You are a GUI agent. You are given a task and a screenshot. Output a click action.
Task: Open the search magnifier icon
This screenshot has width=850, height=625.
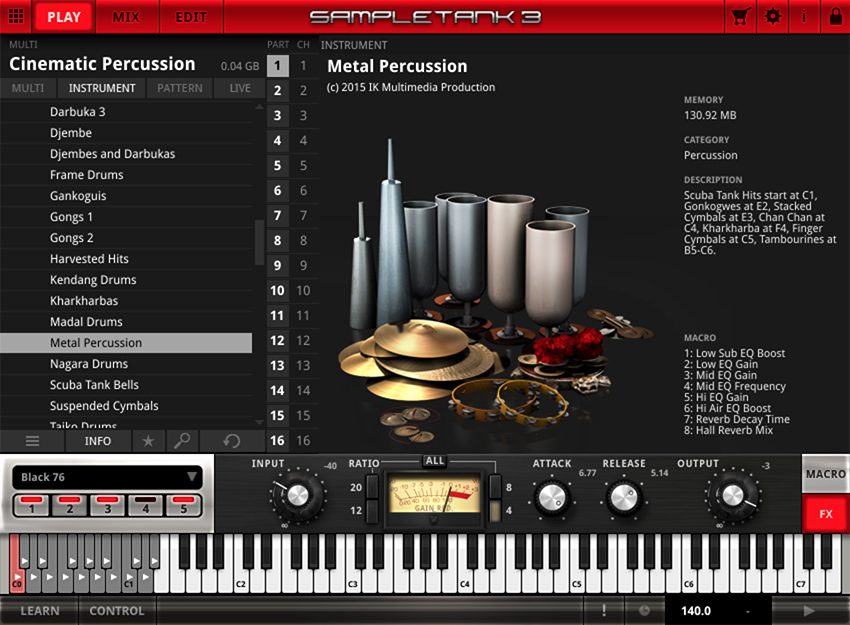pos(182,441)
